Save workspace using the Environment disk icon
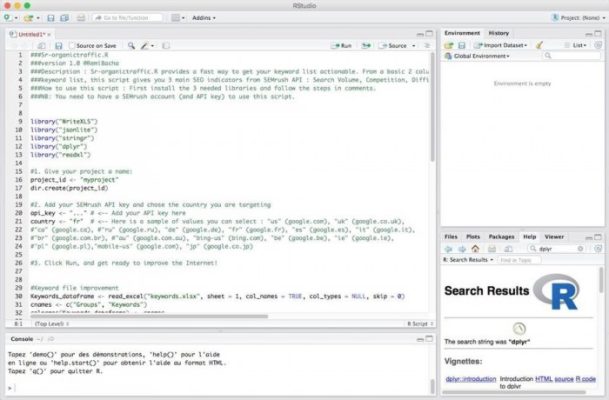 coord(462,45)
